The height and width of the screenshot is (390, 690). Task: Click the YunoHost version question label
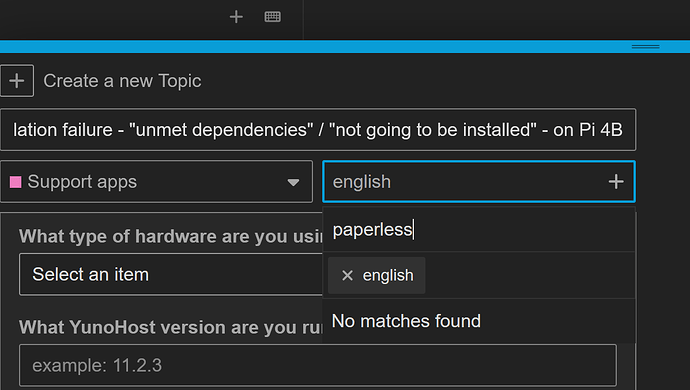(x=171, y=327)
